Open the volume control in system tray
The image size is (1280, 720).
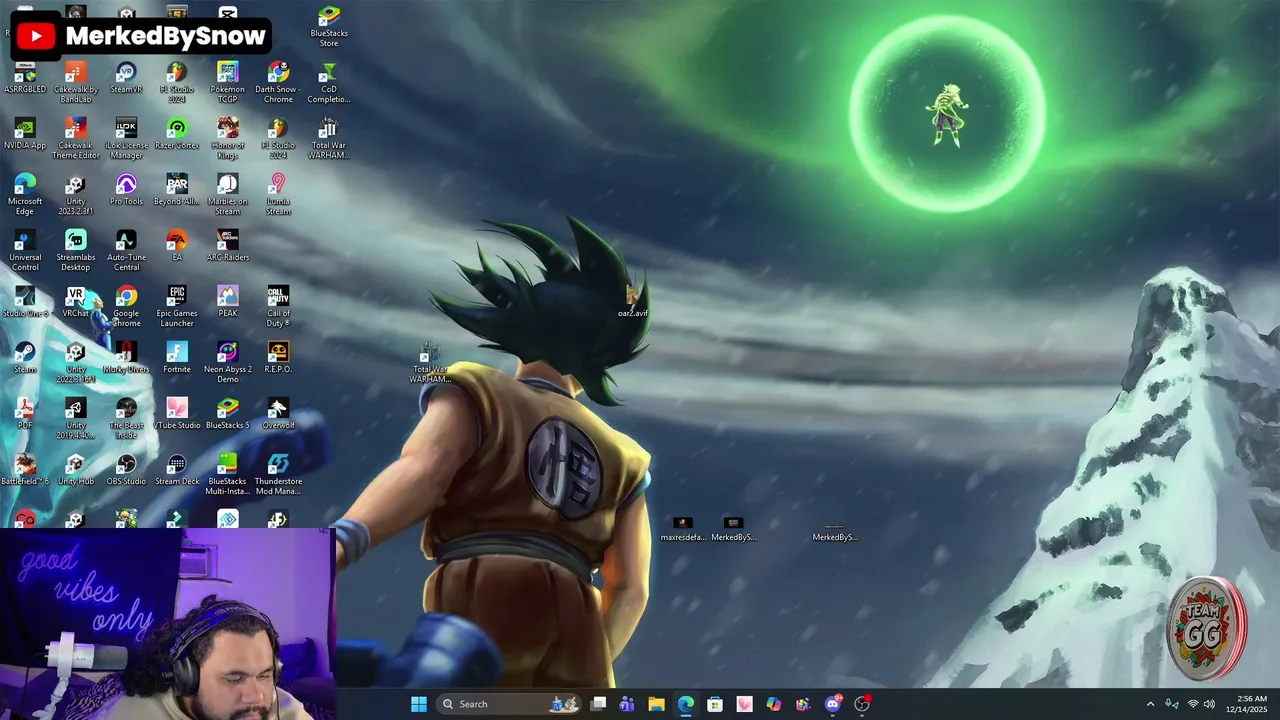1209,704
